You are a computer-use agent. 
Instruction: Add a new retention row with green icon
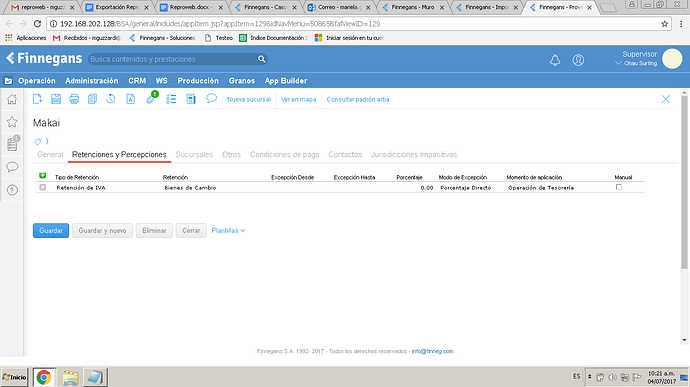pos(43,176)
